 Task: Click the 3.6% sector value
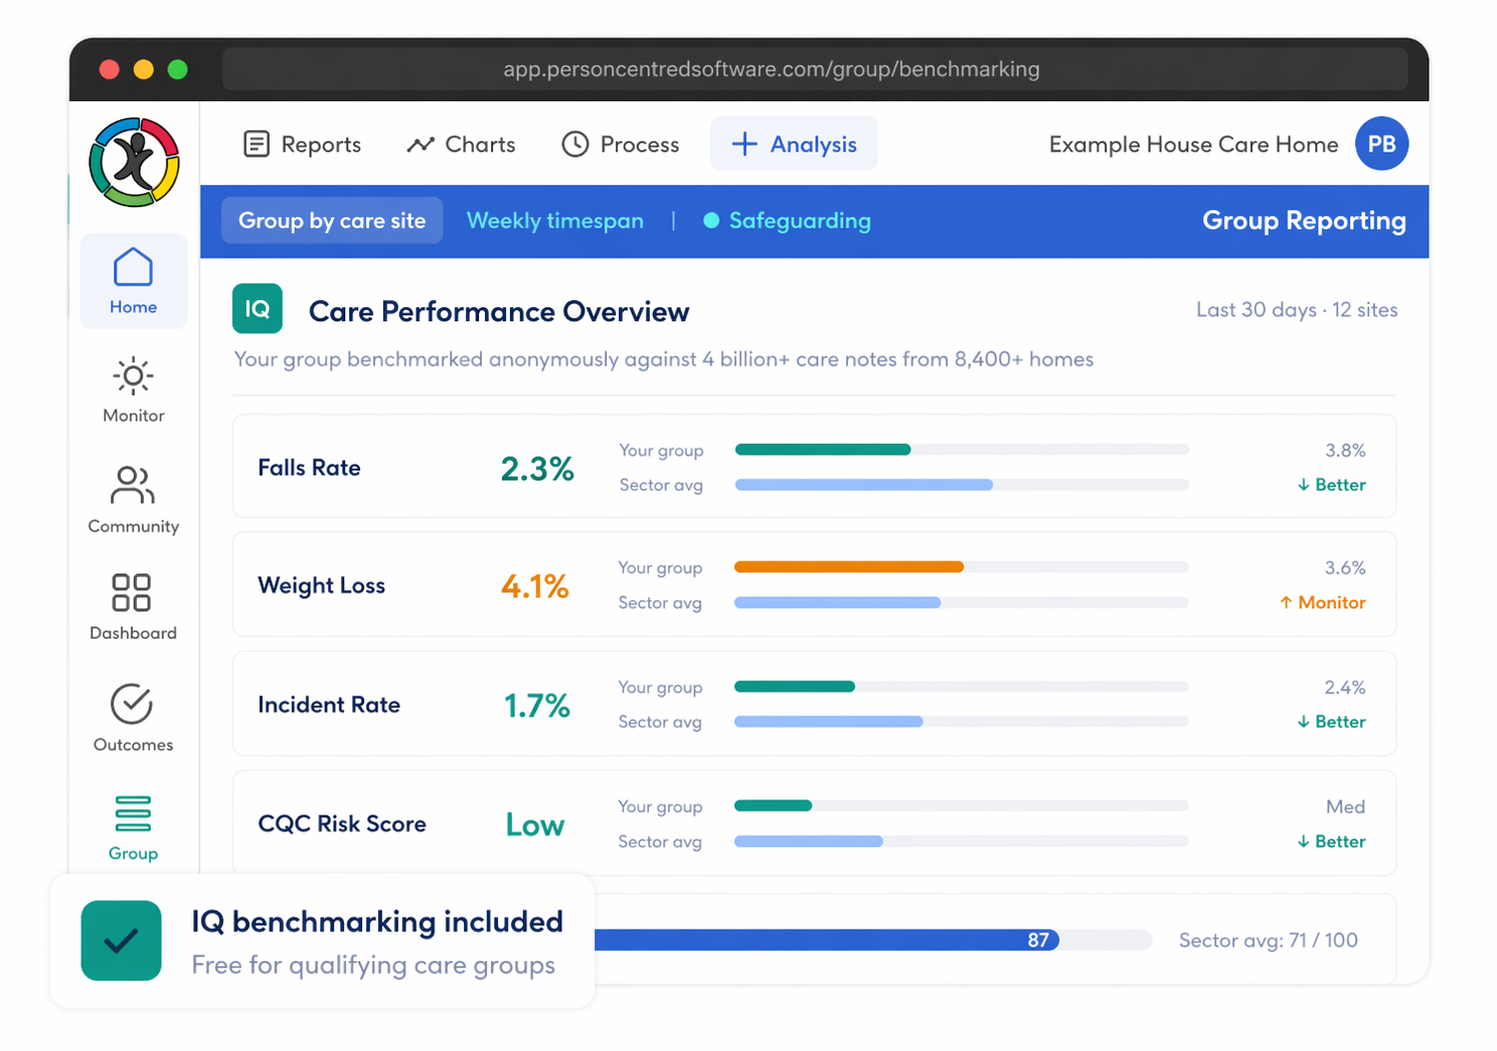tap(1345, 568)
